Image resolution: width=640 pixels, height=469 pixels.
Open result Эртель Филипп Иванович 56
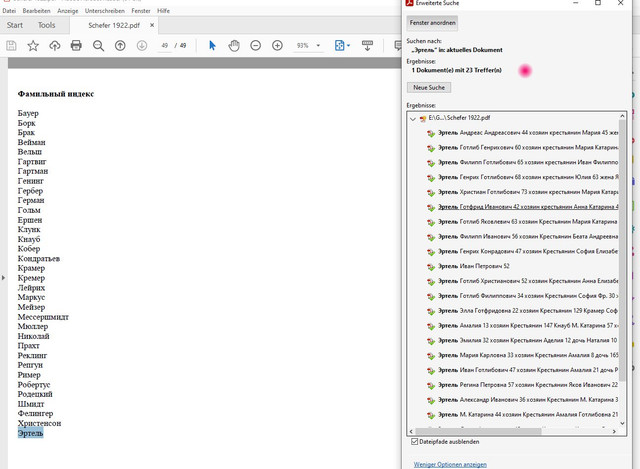(x=528, y=236)
